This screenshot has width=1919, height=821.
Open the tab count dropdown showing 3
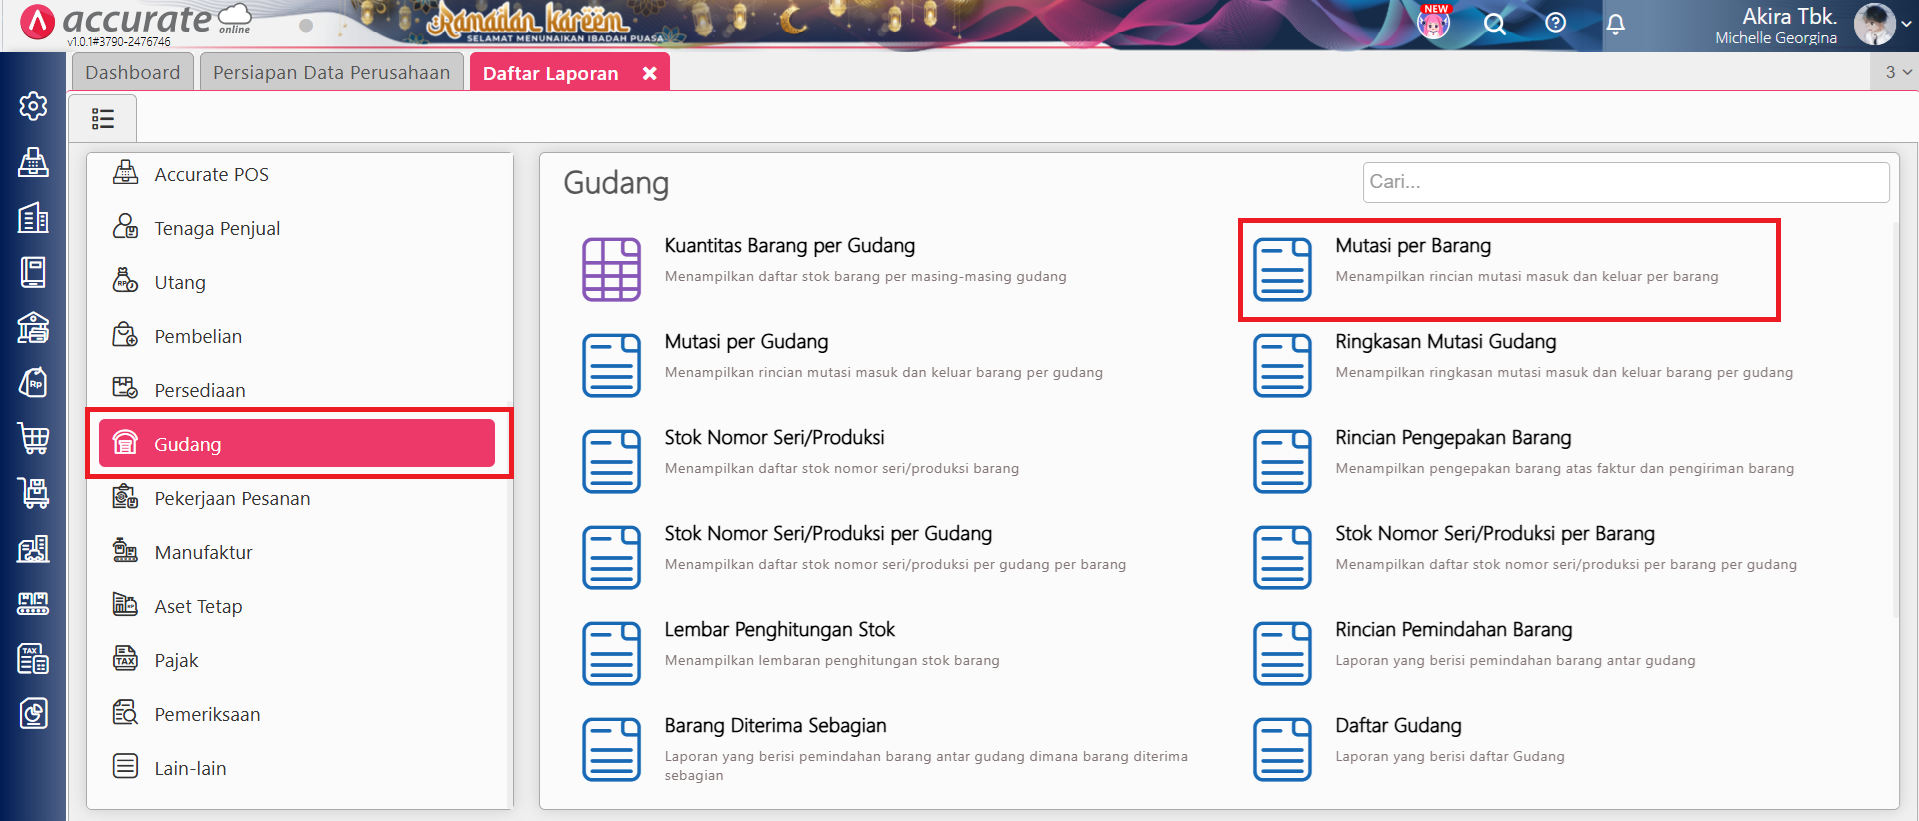(x=1897, y=72)
